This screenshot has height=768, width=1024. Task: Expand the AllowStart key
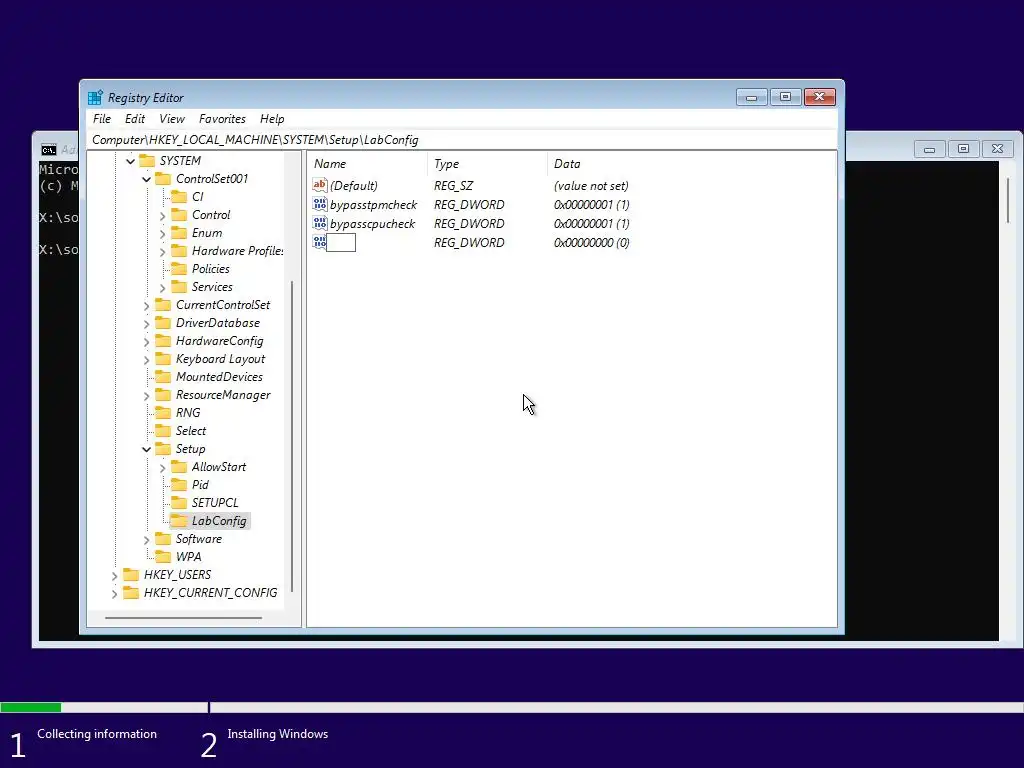point(163,467)
